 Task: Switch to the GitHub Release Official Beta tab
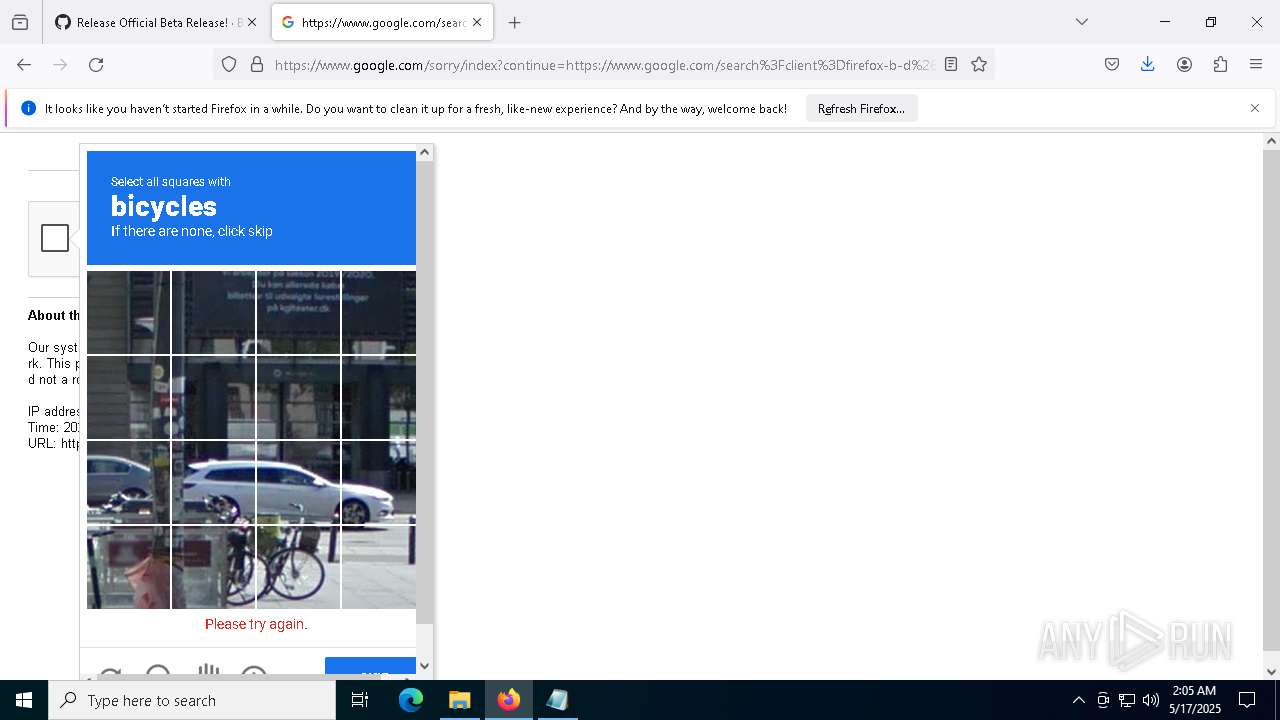point(153,22)
